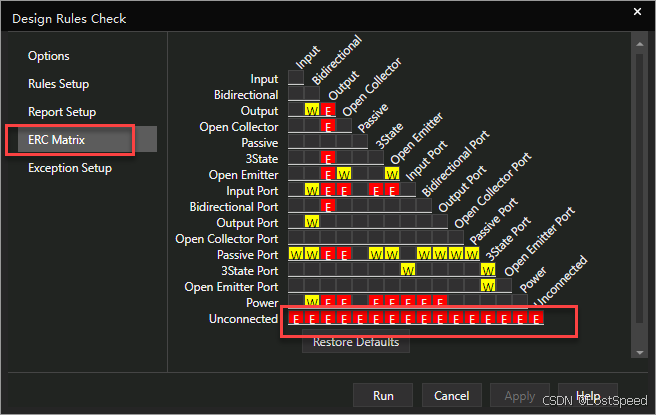
Task: Open Exception Setup page
Action: pyautogui.click(x=70, y=168)
